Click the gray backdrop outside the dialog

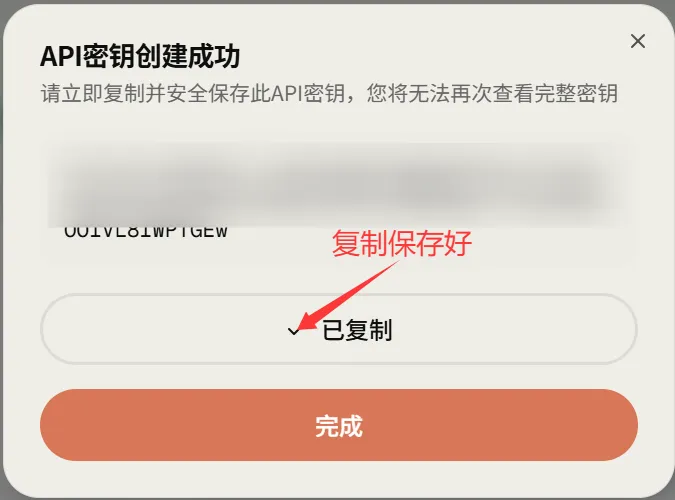(338, 2)
